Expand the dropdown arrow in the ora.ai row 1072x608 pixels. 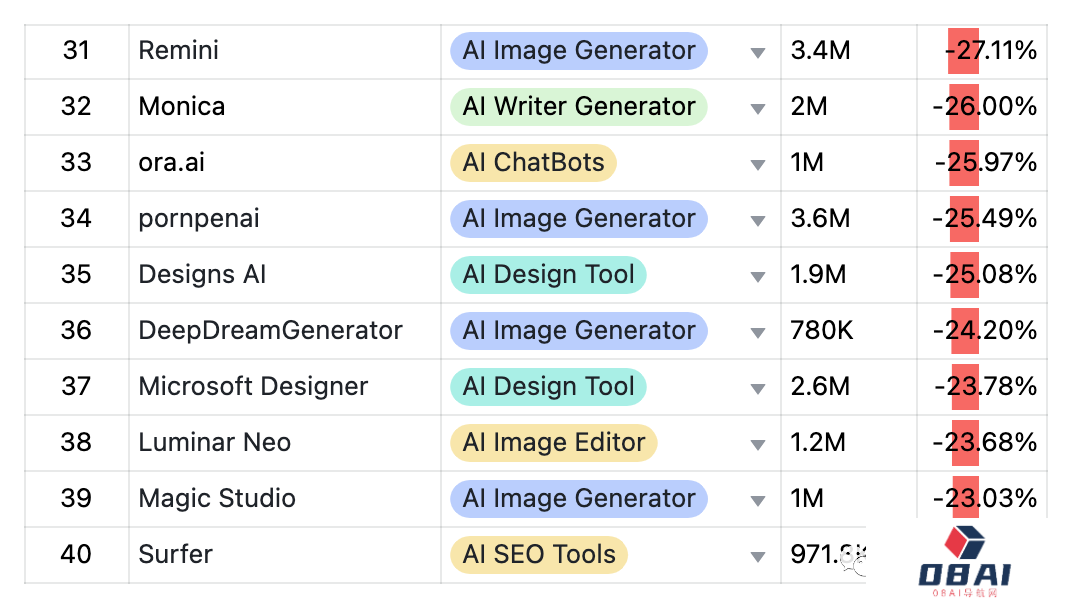[x=758, y=165]
